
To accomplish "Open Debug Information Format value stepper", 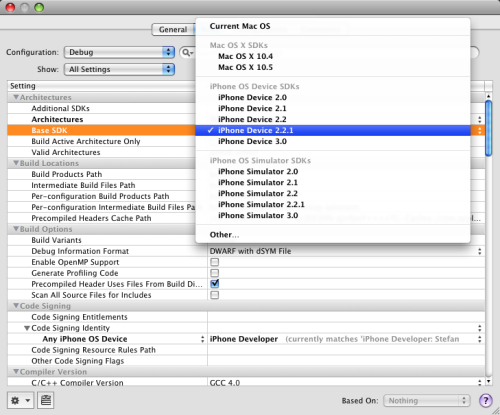I will coord(479,251).
